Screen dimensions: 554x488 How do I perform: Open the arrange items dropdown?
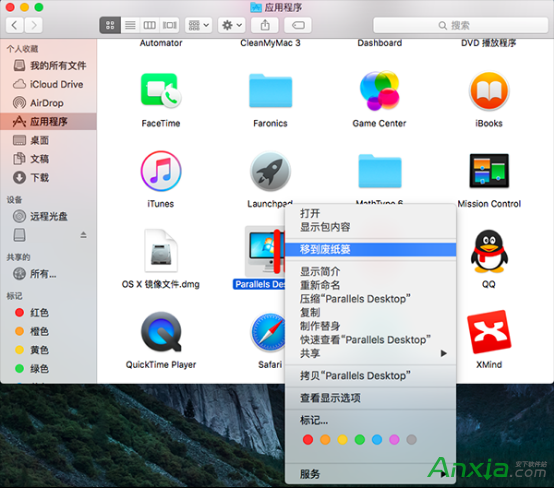pos(199,25)
